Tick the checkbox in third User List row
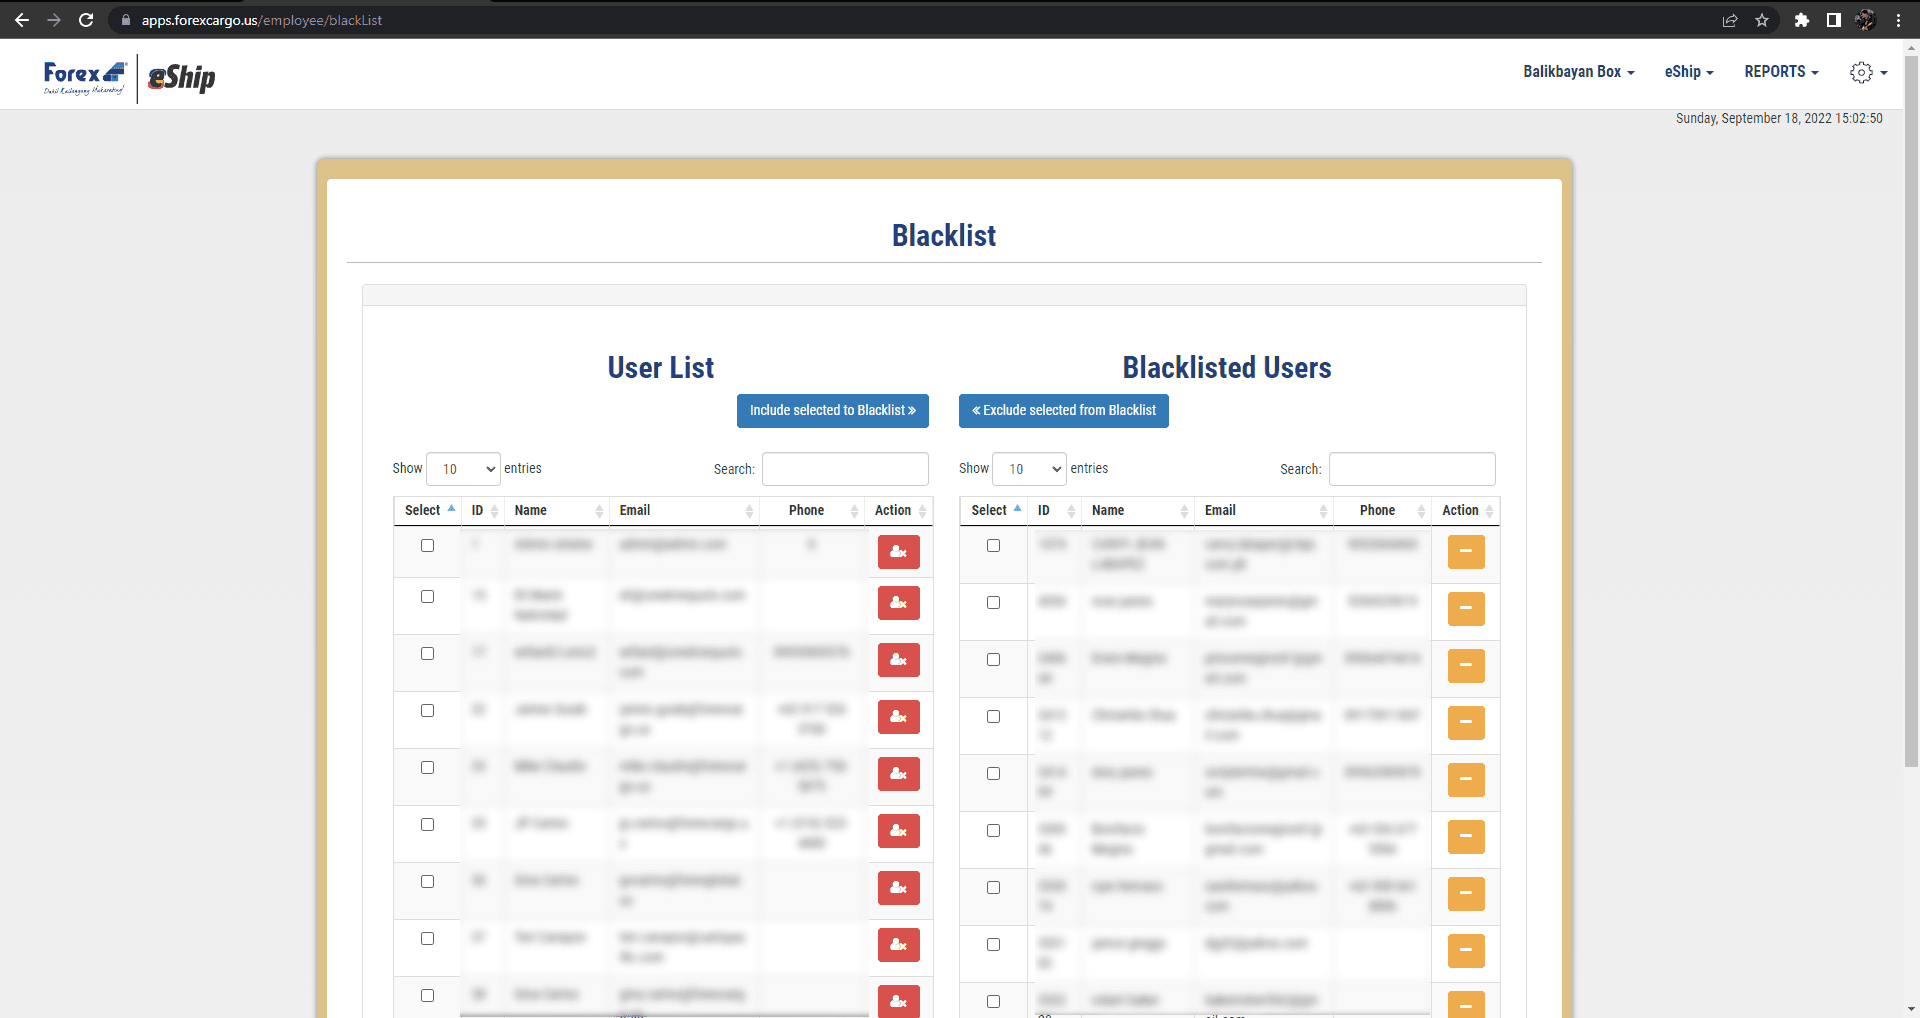Image resolution: width=1920 pixels, height=1018 pixels. [427, 654]
